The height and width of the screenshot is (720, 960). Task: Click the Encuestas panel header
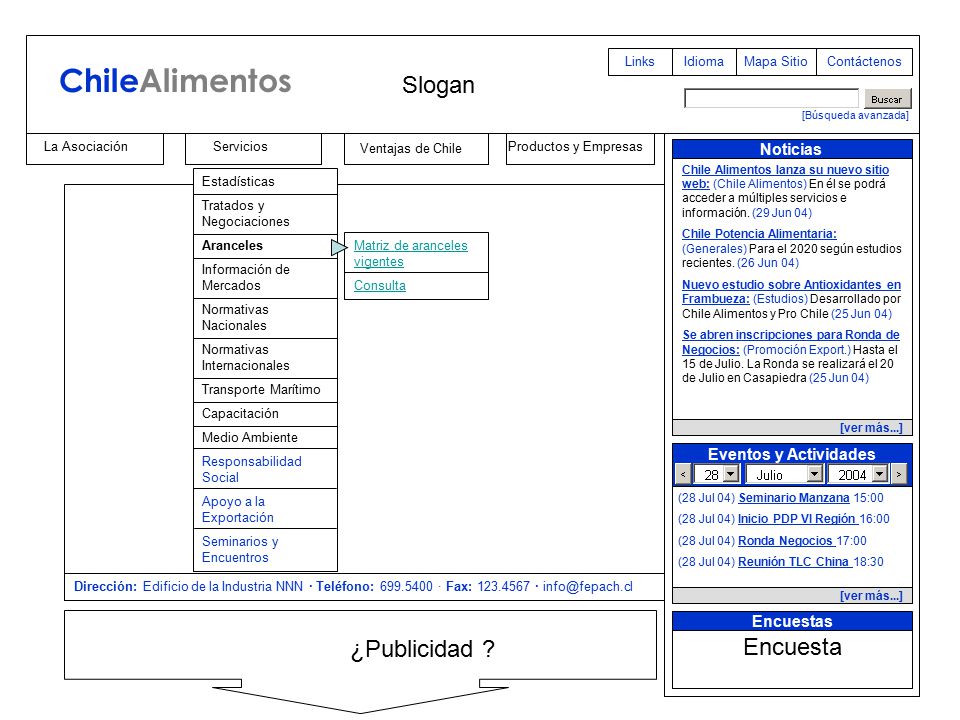(x=792, y=621)
